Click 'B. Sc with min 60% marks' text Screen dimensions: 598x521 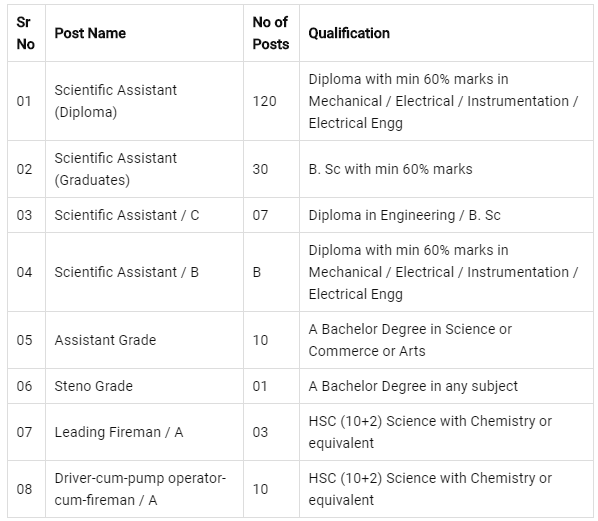391,169
